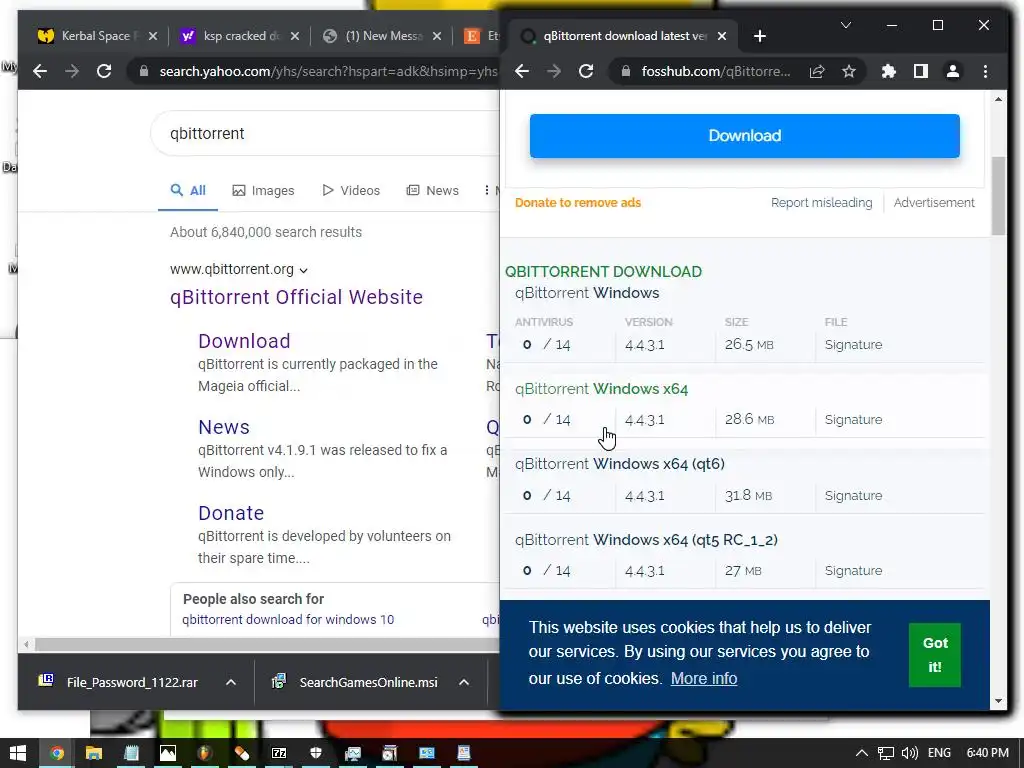The width and height of the screenshot is (1024, 768).
Task: Select the Images search tab
Action: [263, 191]
